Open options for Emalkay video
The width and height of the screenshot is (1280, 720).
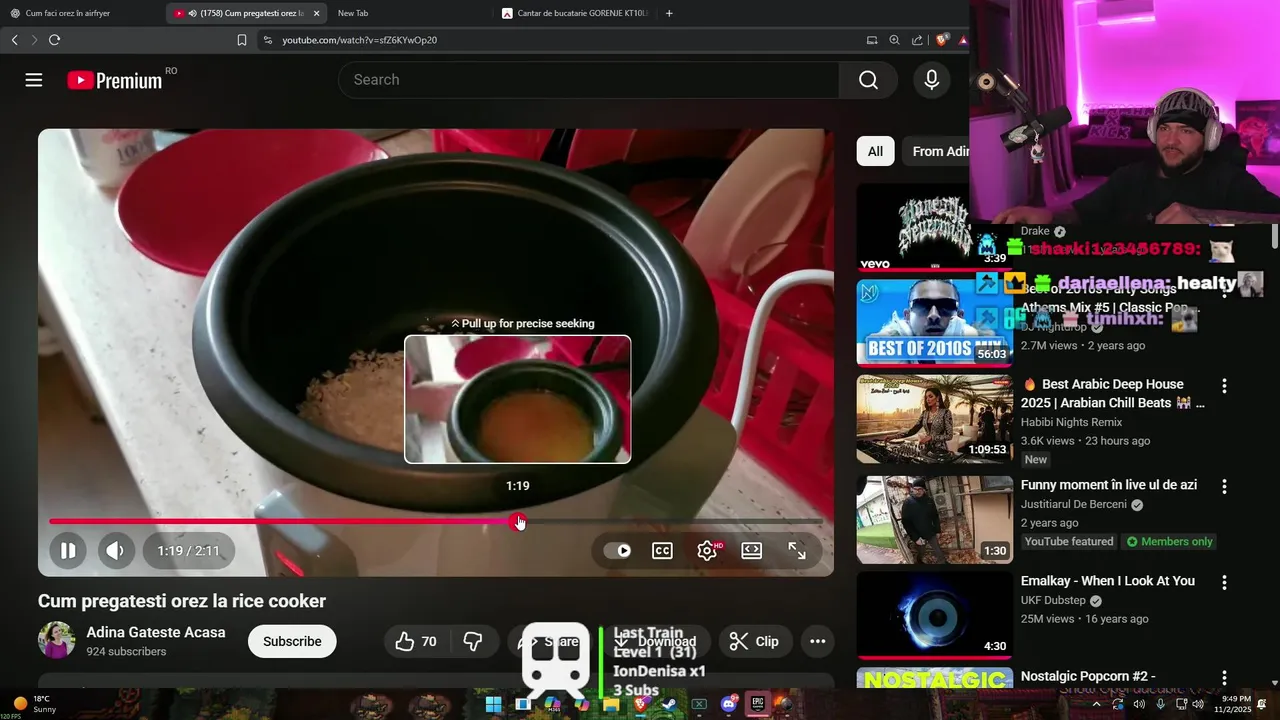click(x=1224, y=582)
